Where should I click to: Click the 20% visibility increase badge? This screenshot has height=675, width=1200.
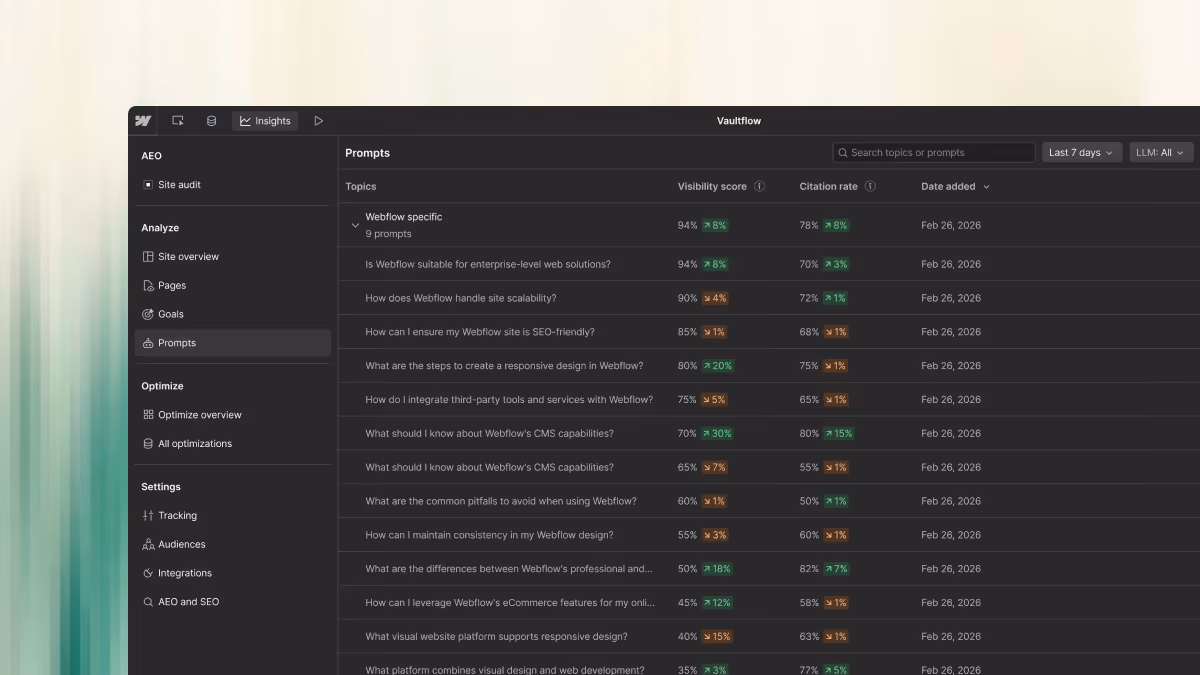(x=718, y=366)
